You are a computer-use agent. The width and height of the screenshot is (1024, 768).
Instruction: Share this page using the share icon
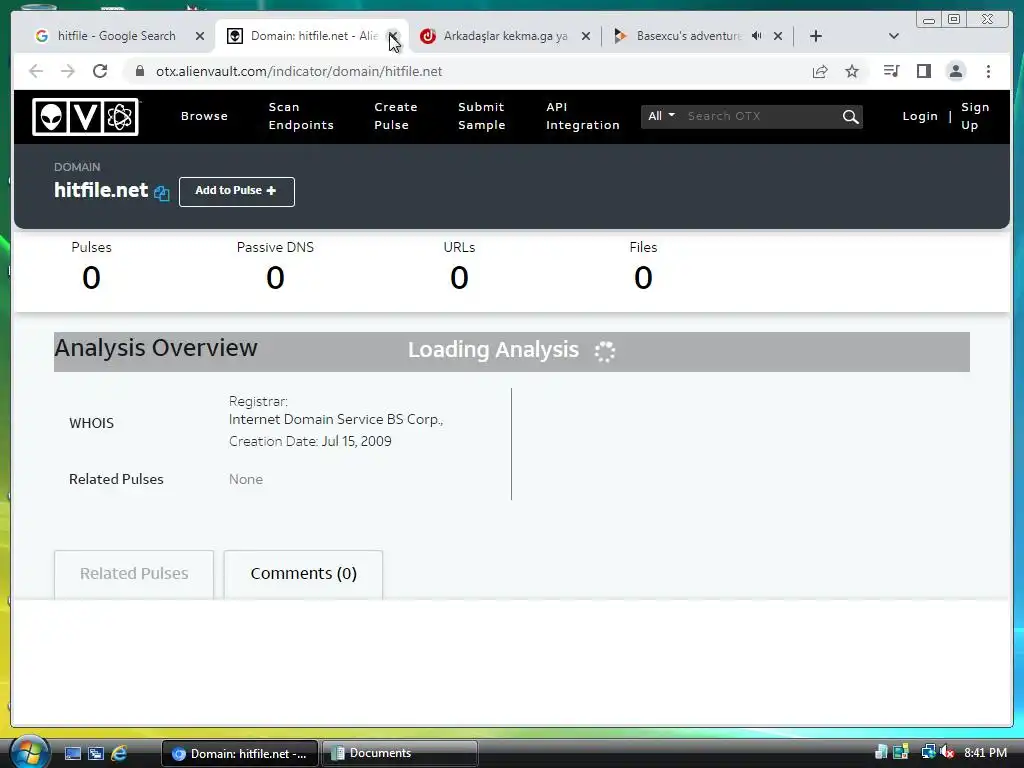(820, 71)
